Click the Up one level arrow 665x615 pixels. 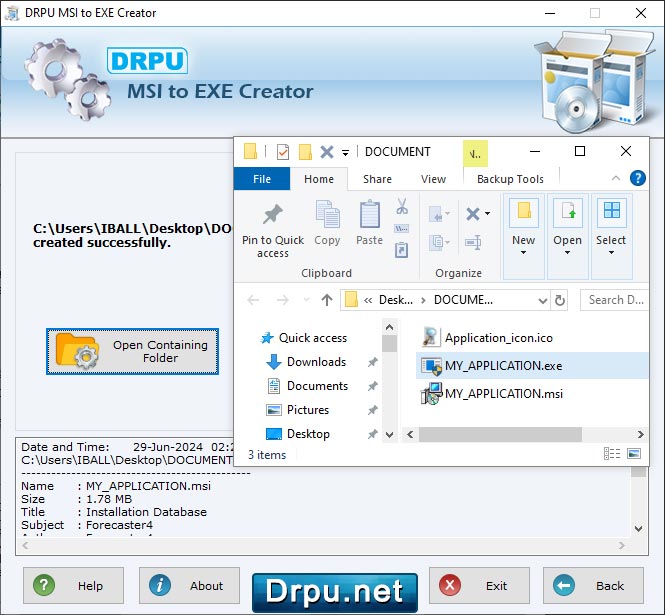click(327, 300)
